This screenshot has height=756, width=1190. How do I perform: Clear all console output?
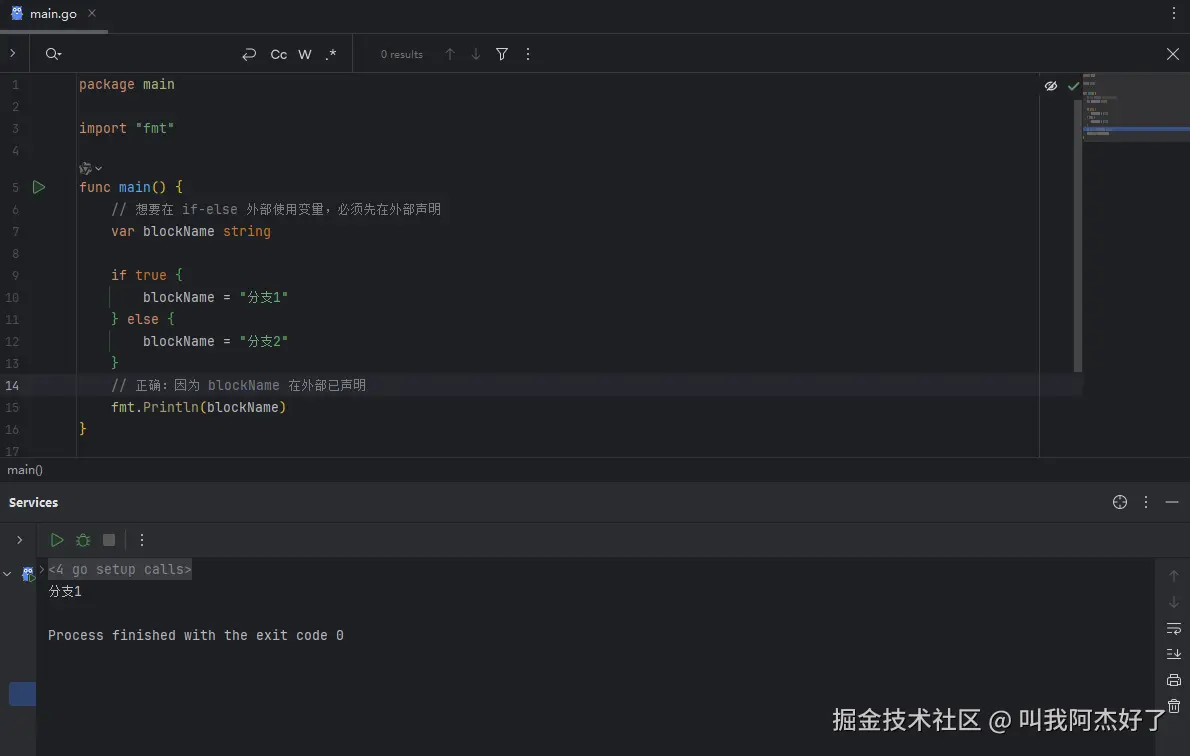pyautogui.click(x=1173, y=706)
